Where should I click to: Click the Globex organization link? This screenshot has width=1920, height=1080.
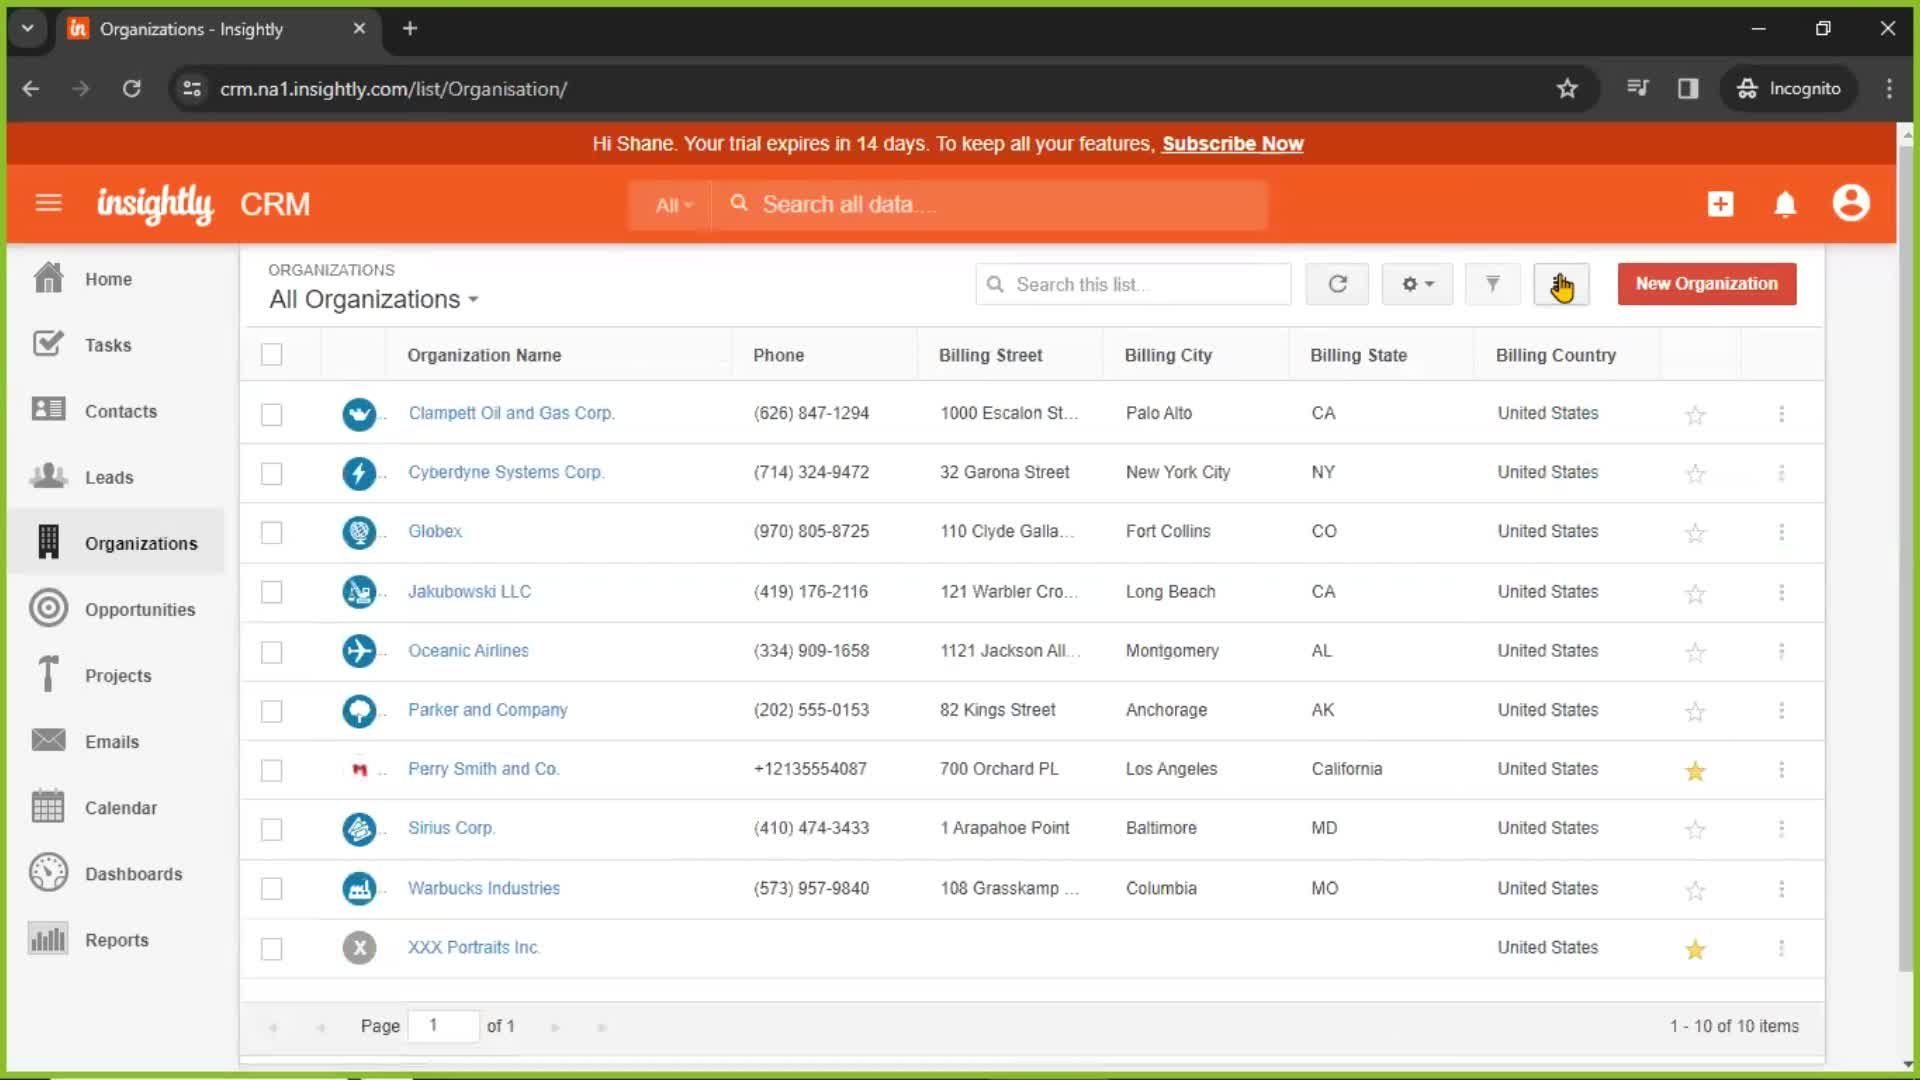(434, 530)
